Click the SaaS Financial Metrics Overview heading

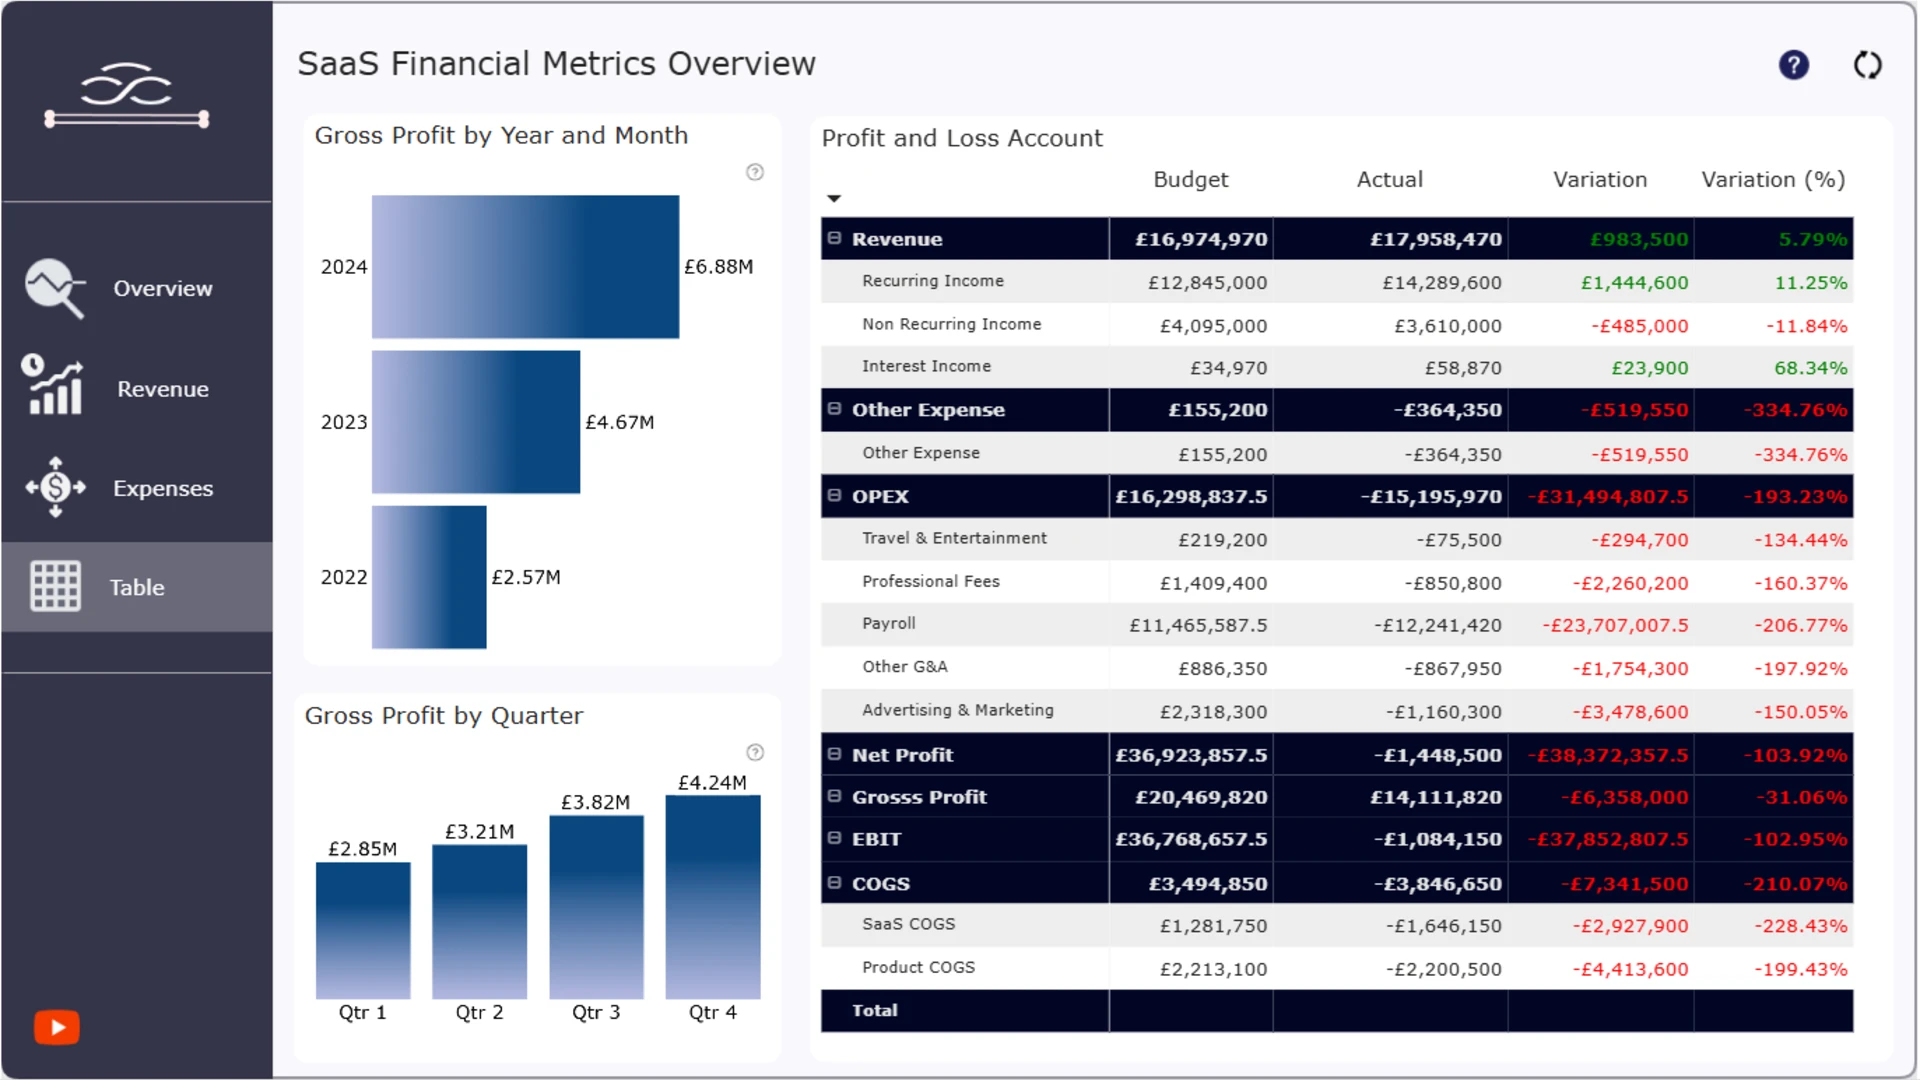click(x=557, y=64)
